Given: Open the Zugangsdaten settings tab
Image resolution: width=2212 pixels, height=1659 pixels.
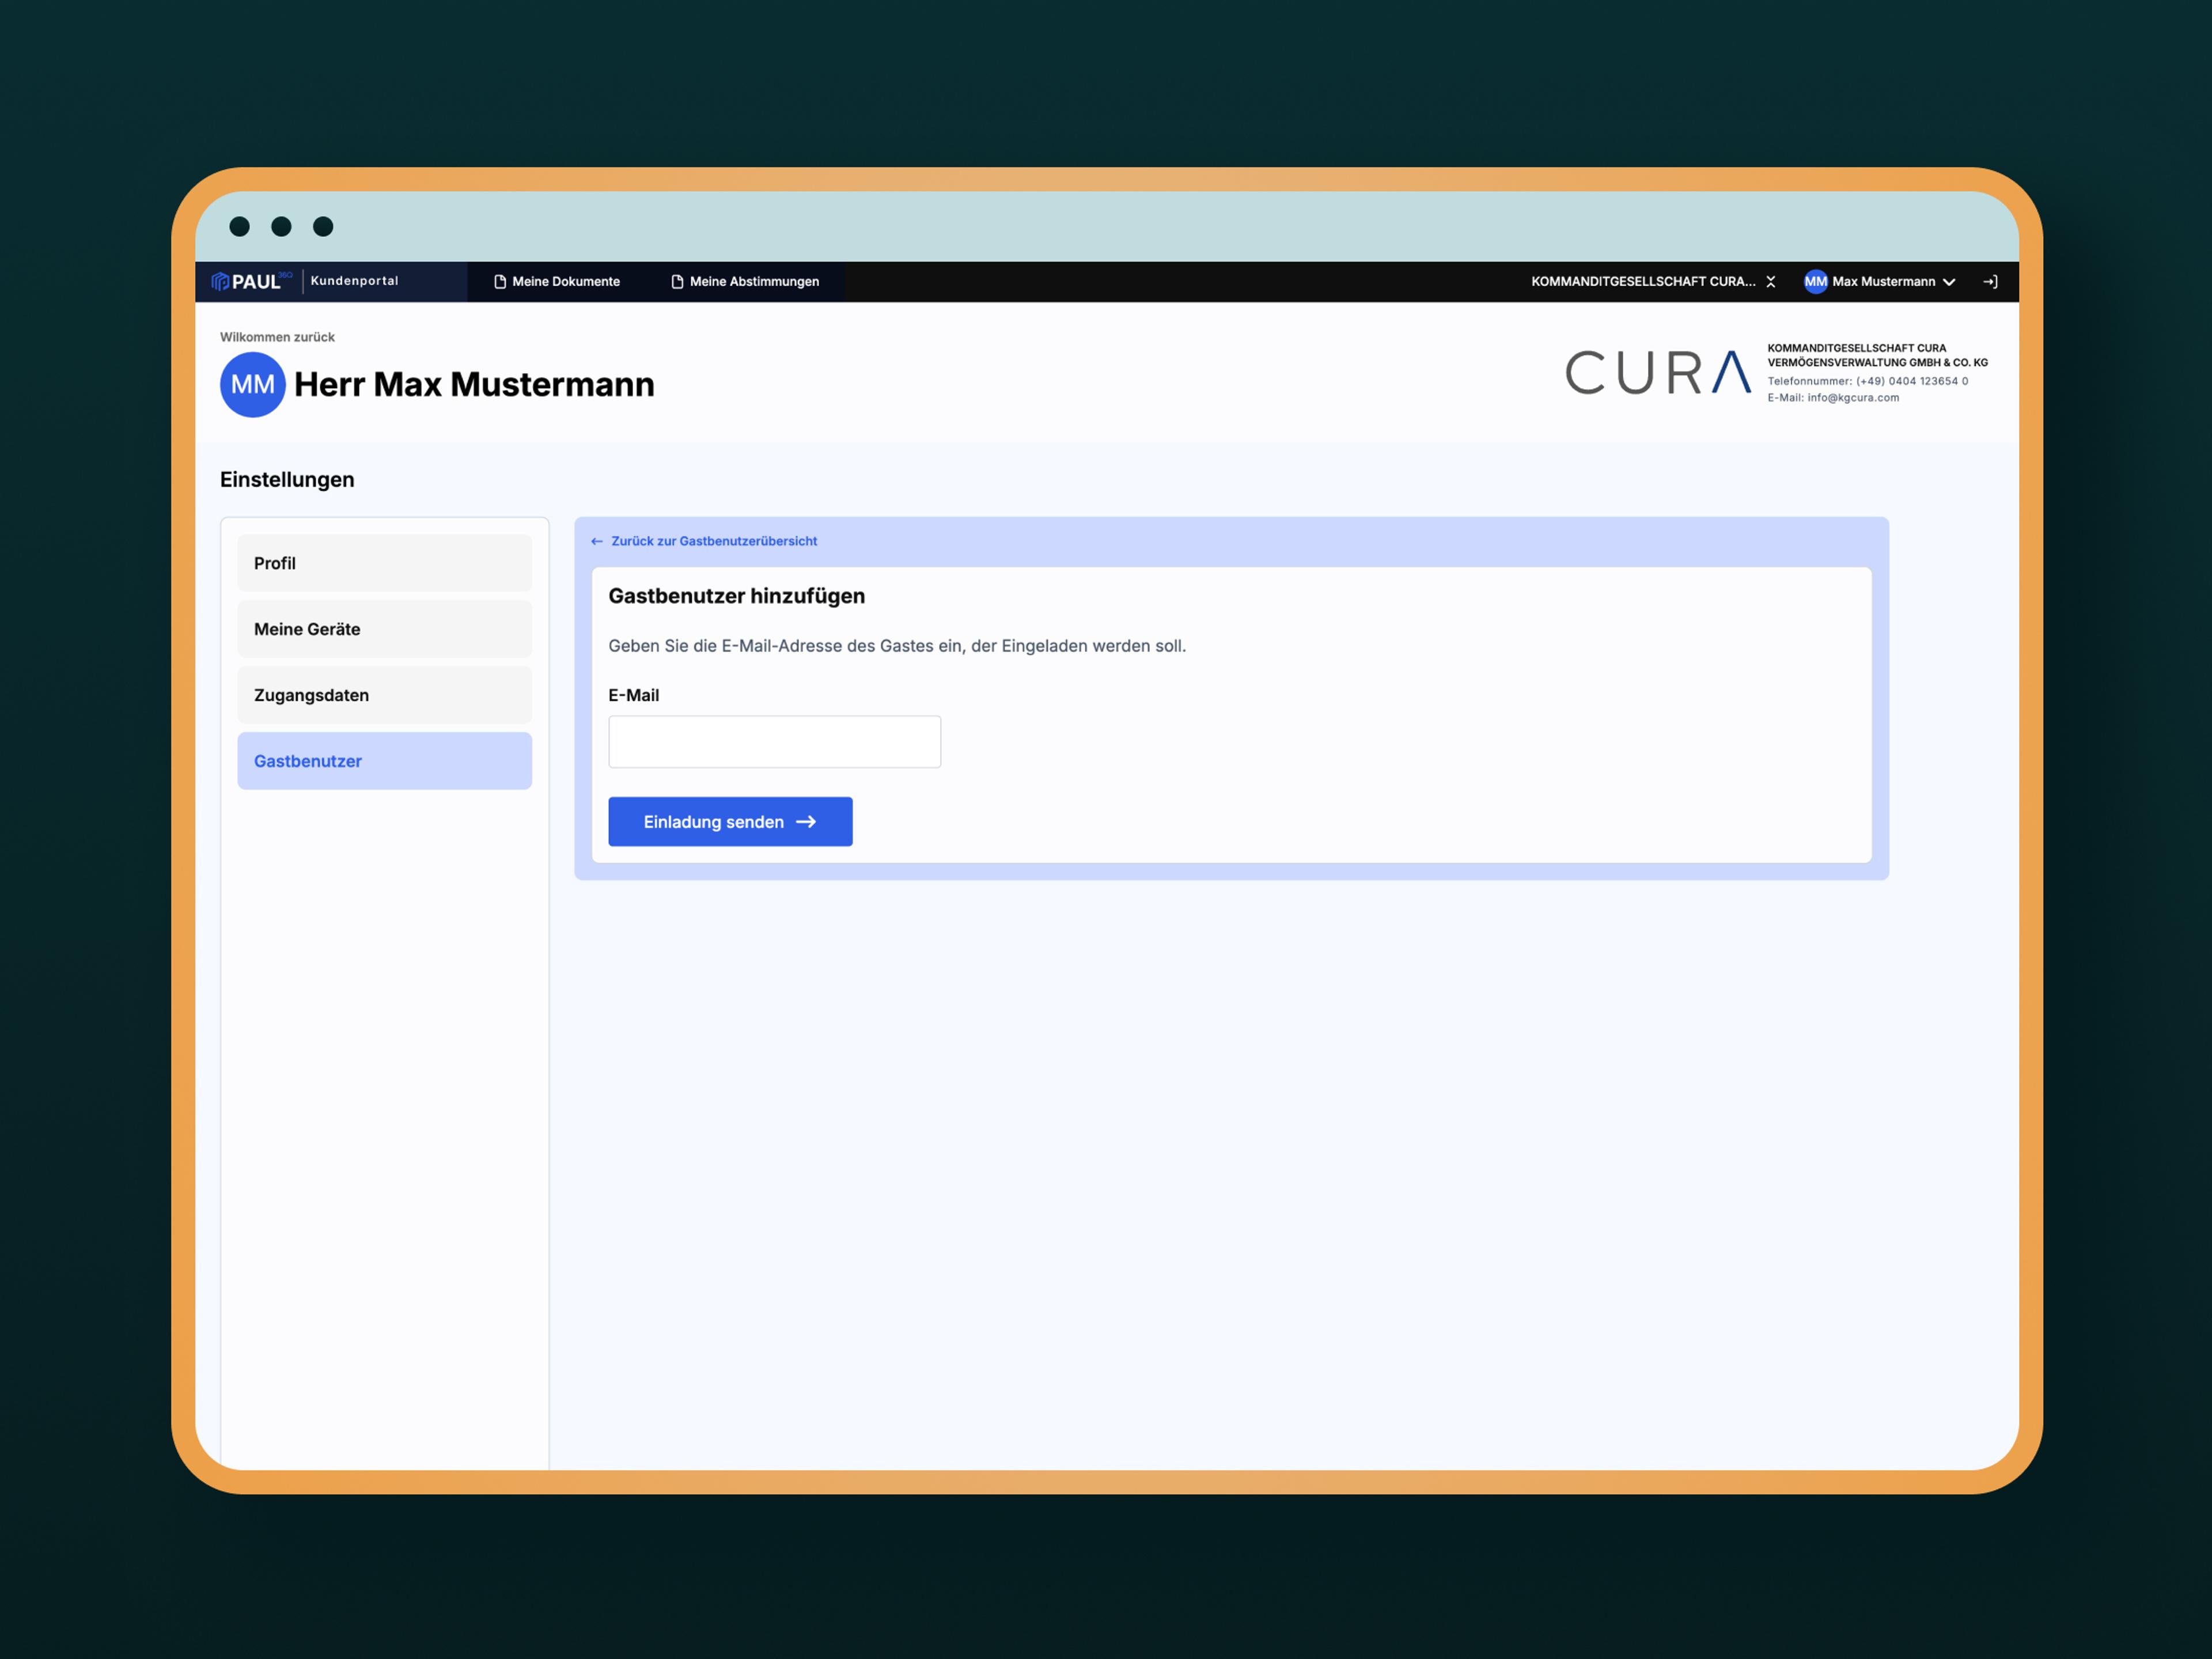Looking at the screenshot, I should (x=384, y=695).
